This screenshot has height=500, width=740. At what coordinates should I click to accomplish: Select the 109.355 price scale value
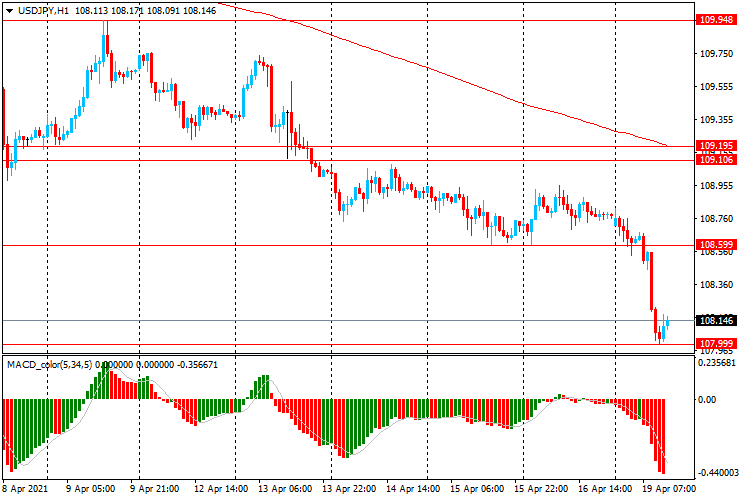716,120
